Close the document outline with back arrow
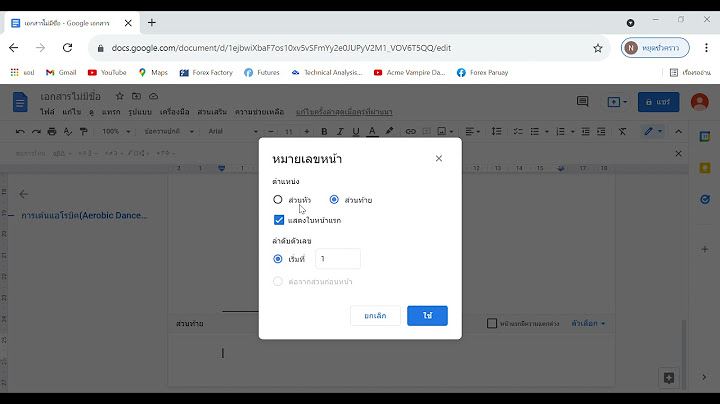The width and height of the screenshot is (720, 404). click(x=24, y=194)
